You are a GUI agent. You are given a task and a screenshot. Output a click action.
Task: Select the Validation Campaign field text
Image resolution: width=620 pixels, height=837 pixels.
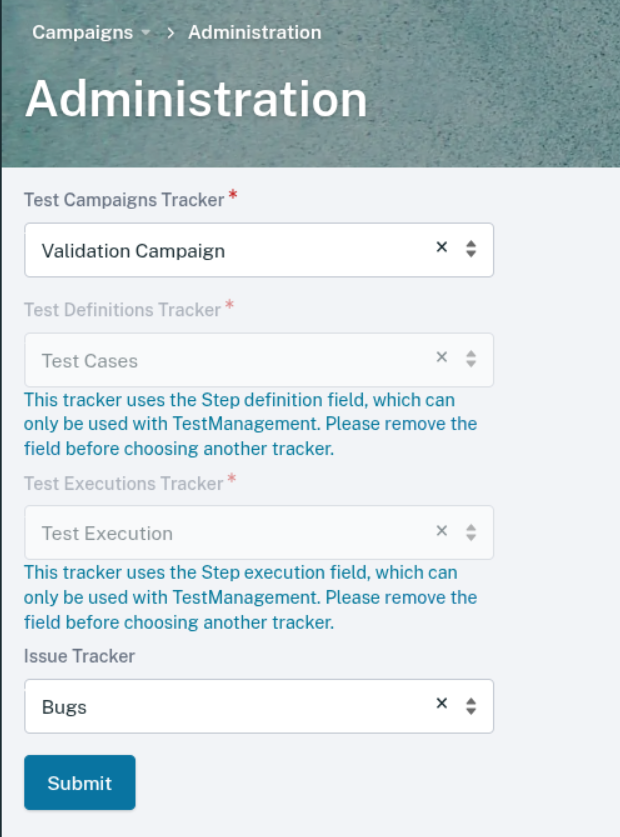[133, 251]
